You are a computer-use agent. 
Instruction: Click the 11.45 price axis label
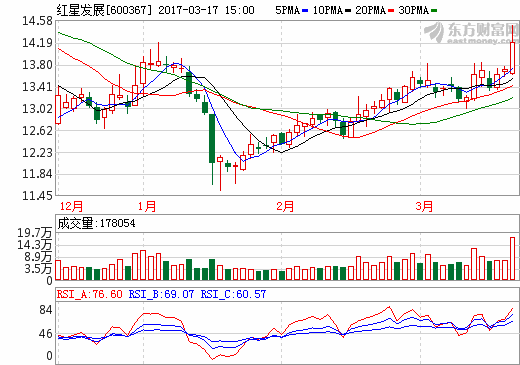pos(37,196)
